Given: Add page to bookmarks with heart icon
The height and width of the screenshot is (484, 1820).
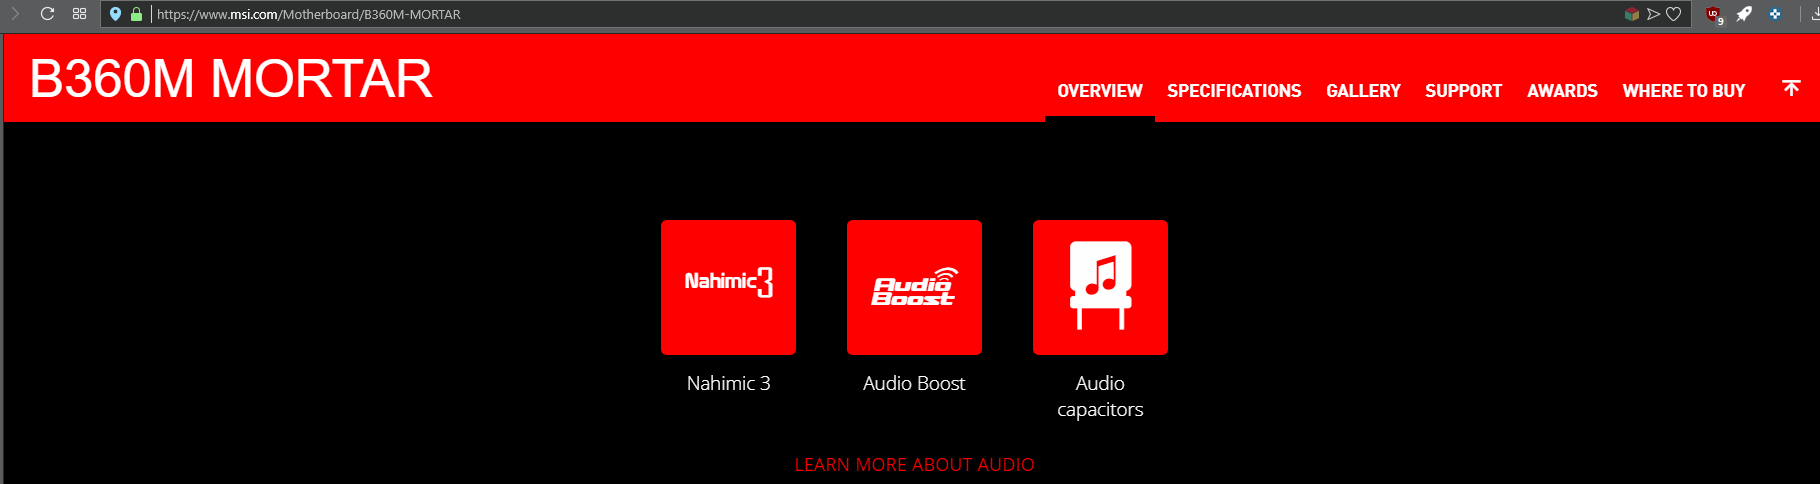Looking at the screenshot, I should 1674,14.
